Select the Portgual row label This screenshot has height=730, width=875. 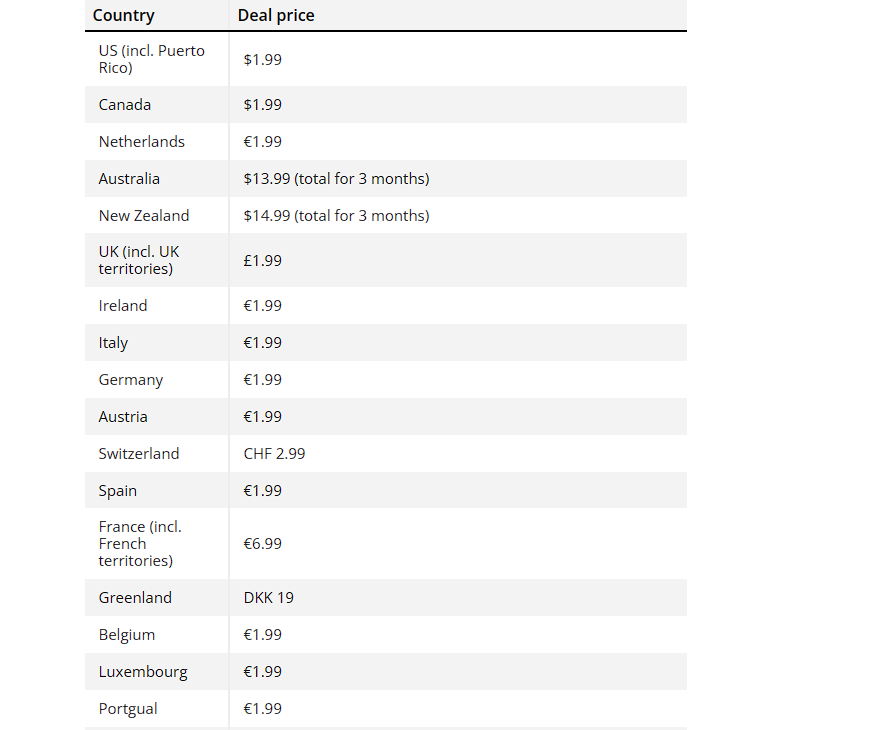128,709
